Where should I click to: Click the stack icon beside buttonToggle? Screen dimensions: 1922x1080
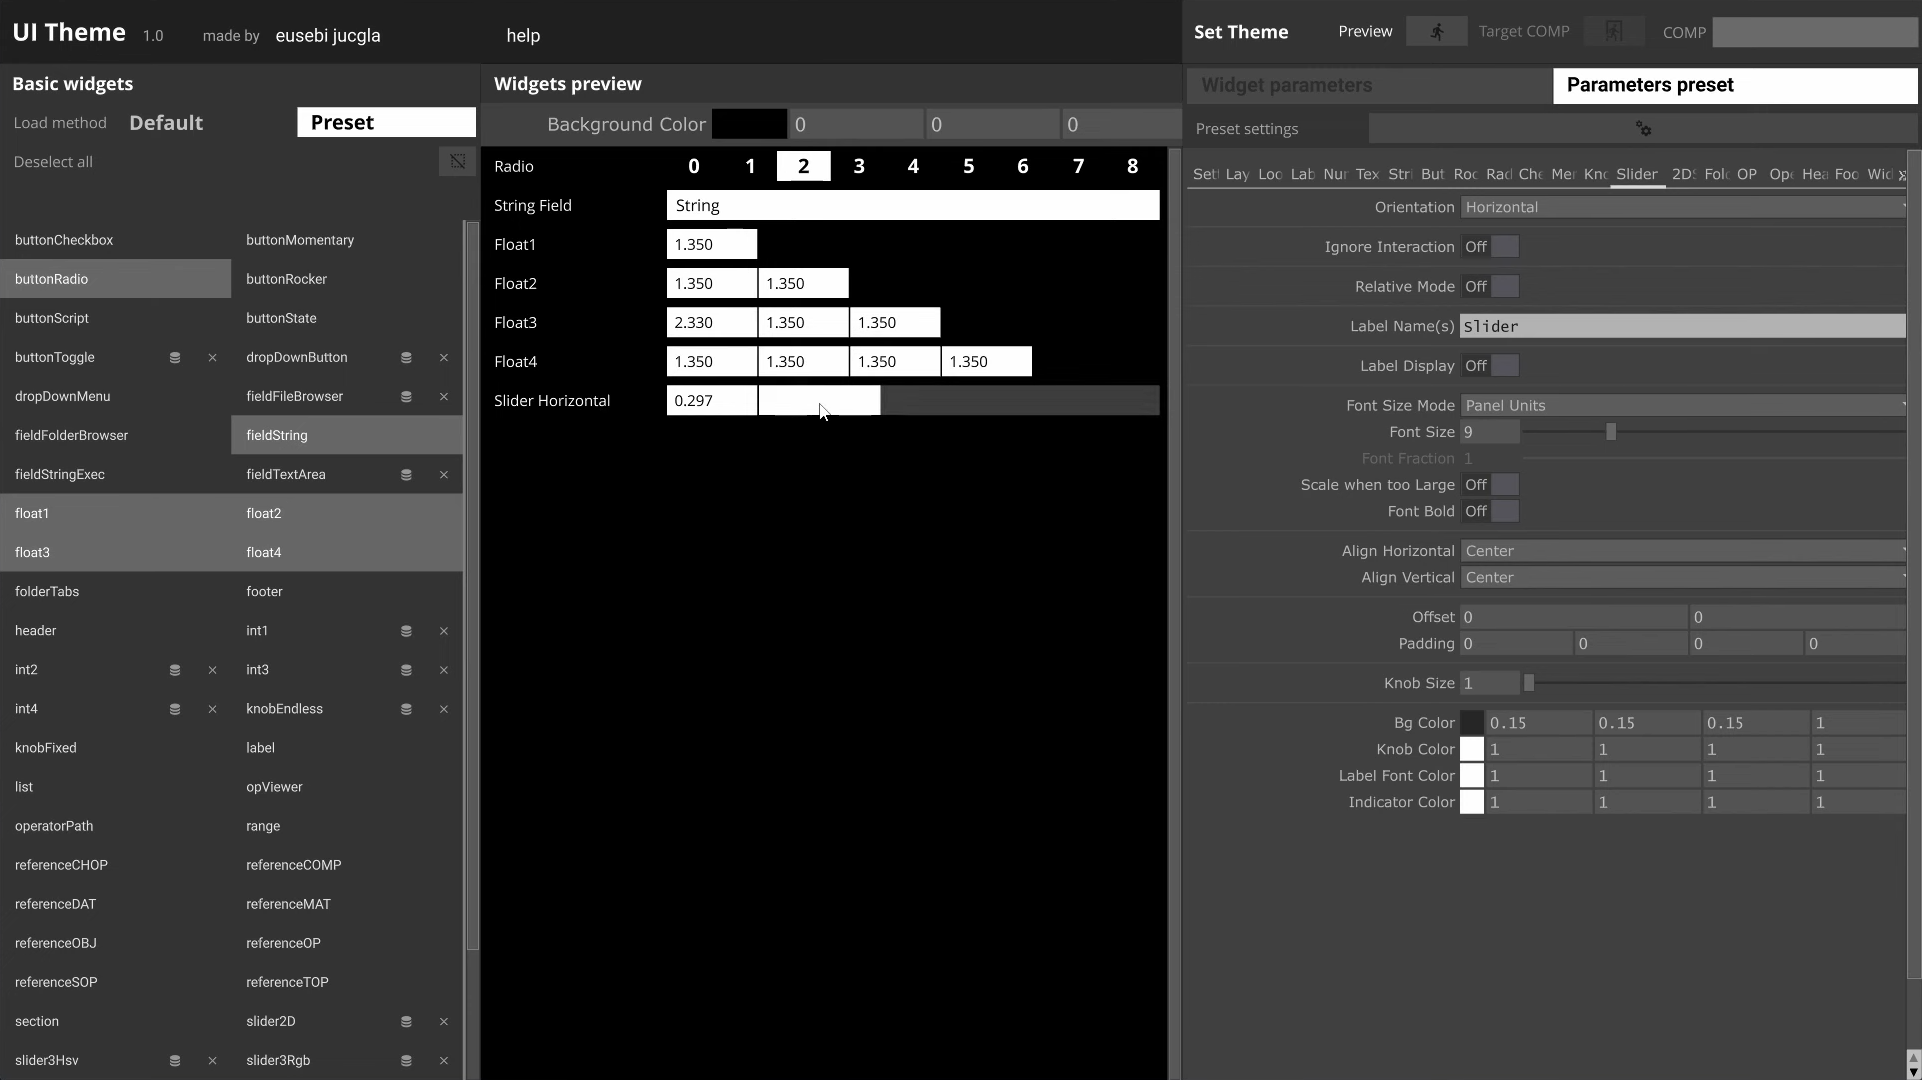click(x=175, y=357)
